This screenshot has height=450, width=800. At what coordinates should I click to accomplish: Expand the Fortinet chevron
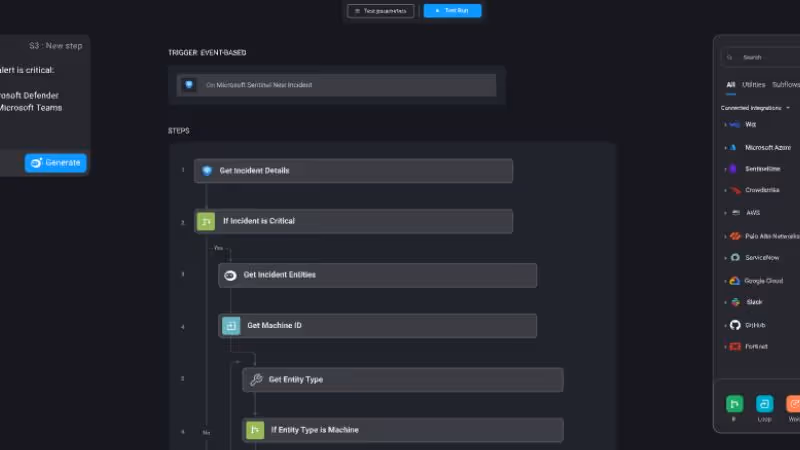726,346
